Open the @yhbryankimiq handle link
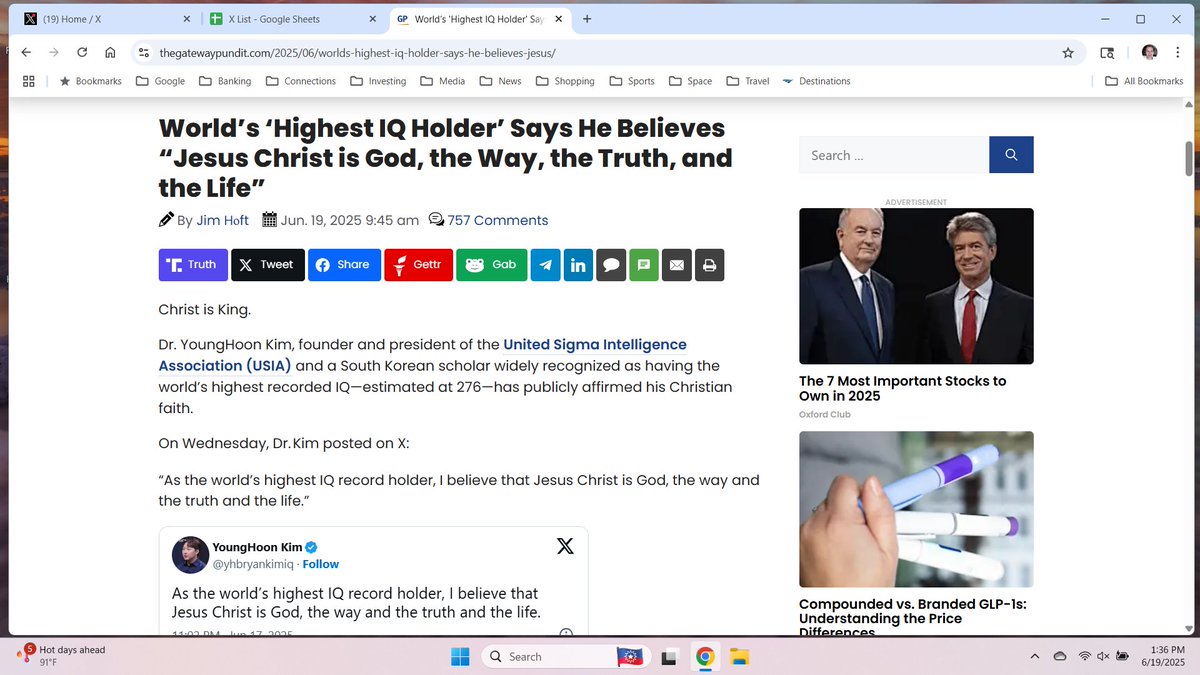This screenshot has width=1200, height=675. pos(253,564)
